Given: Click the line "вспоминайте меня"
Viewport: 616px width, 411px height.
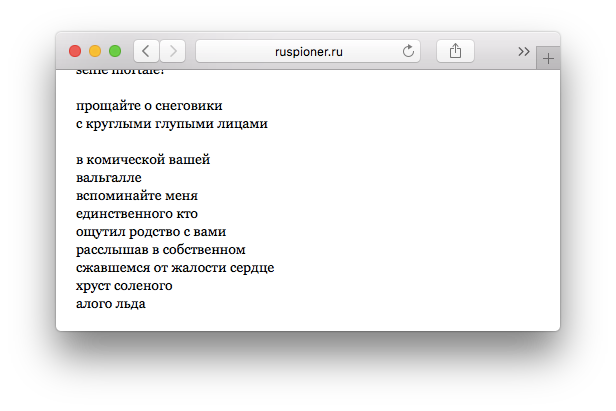Looking at the screenshot, I should tap(137, 196).
